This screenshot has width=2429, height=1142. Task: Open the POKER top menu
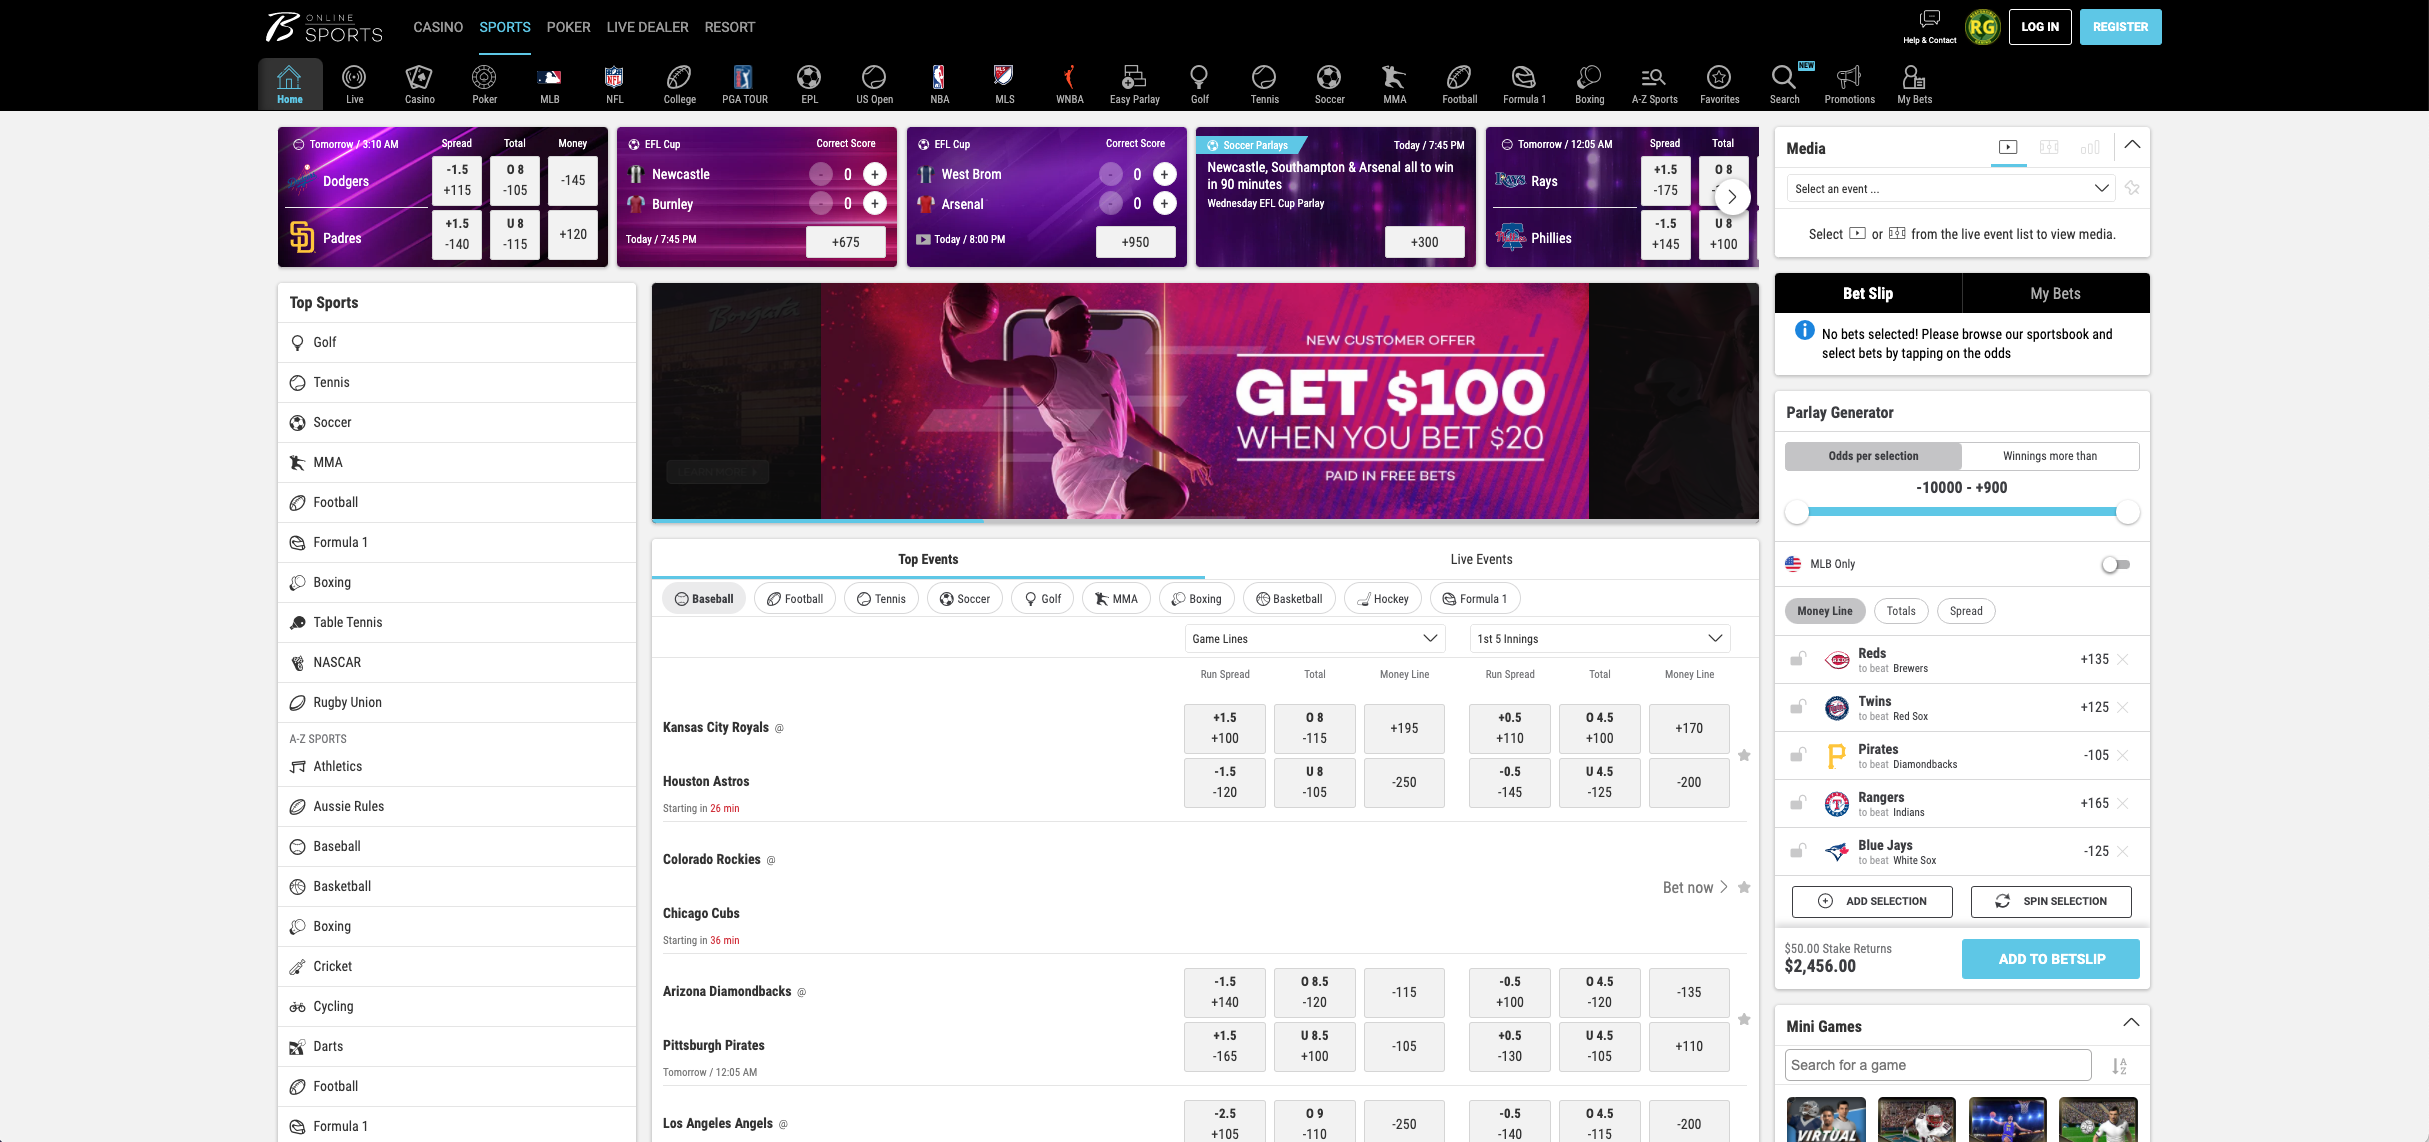point(568,27)
